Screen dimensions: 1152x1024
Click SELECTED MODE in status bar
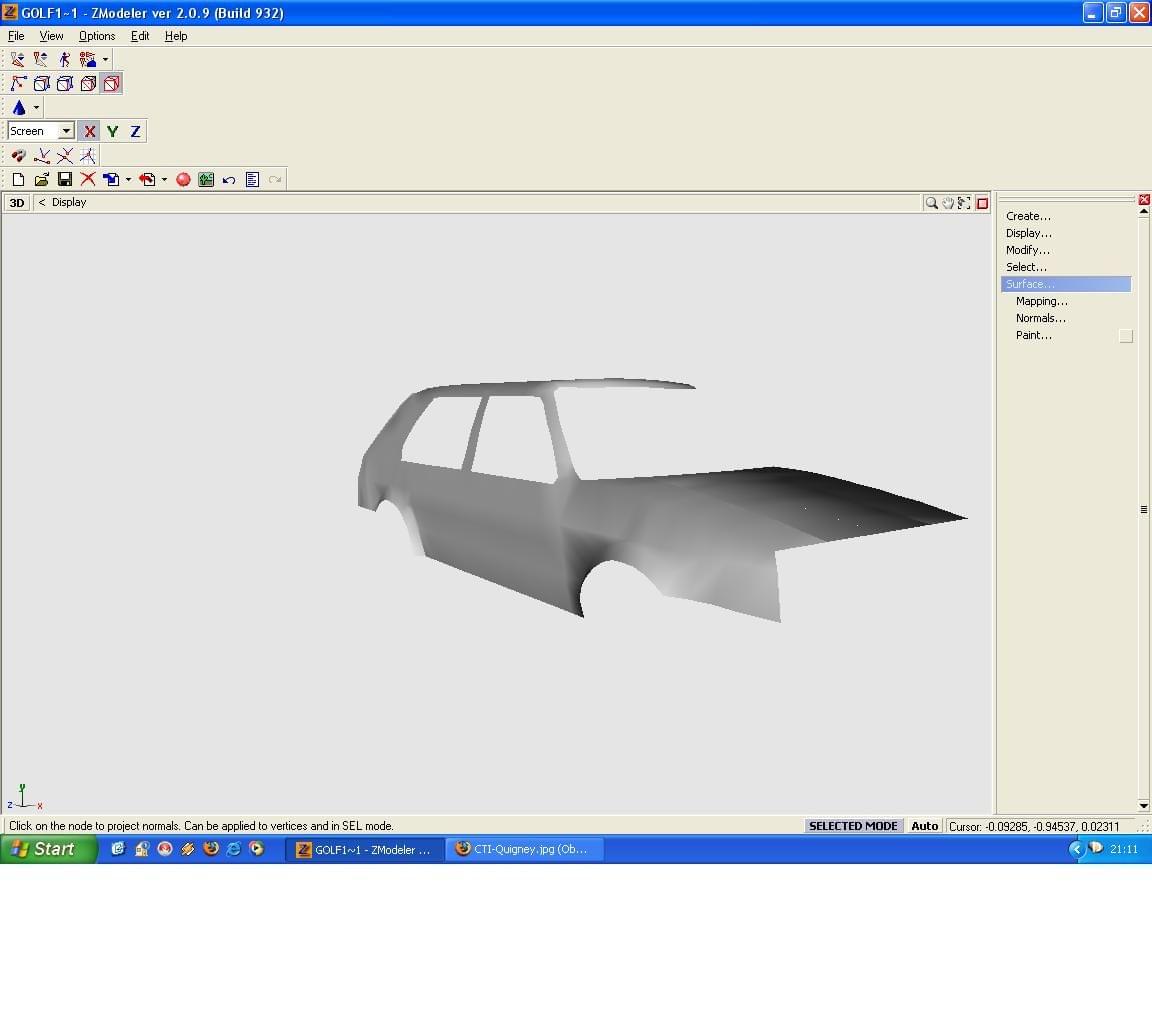click(853, 826)
